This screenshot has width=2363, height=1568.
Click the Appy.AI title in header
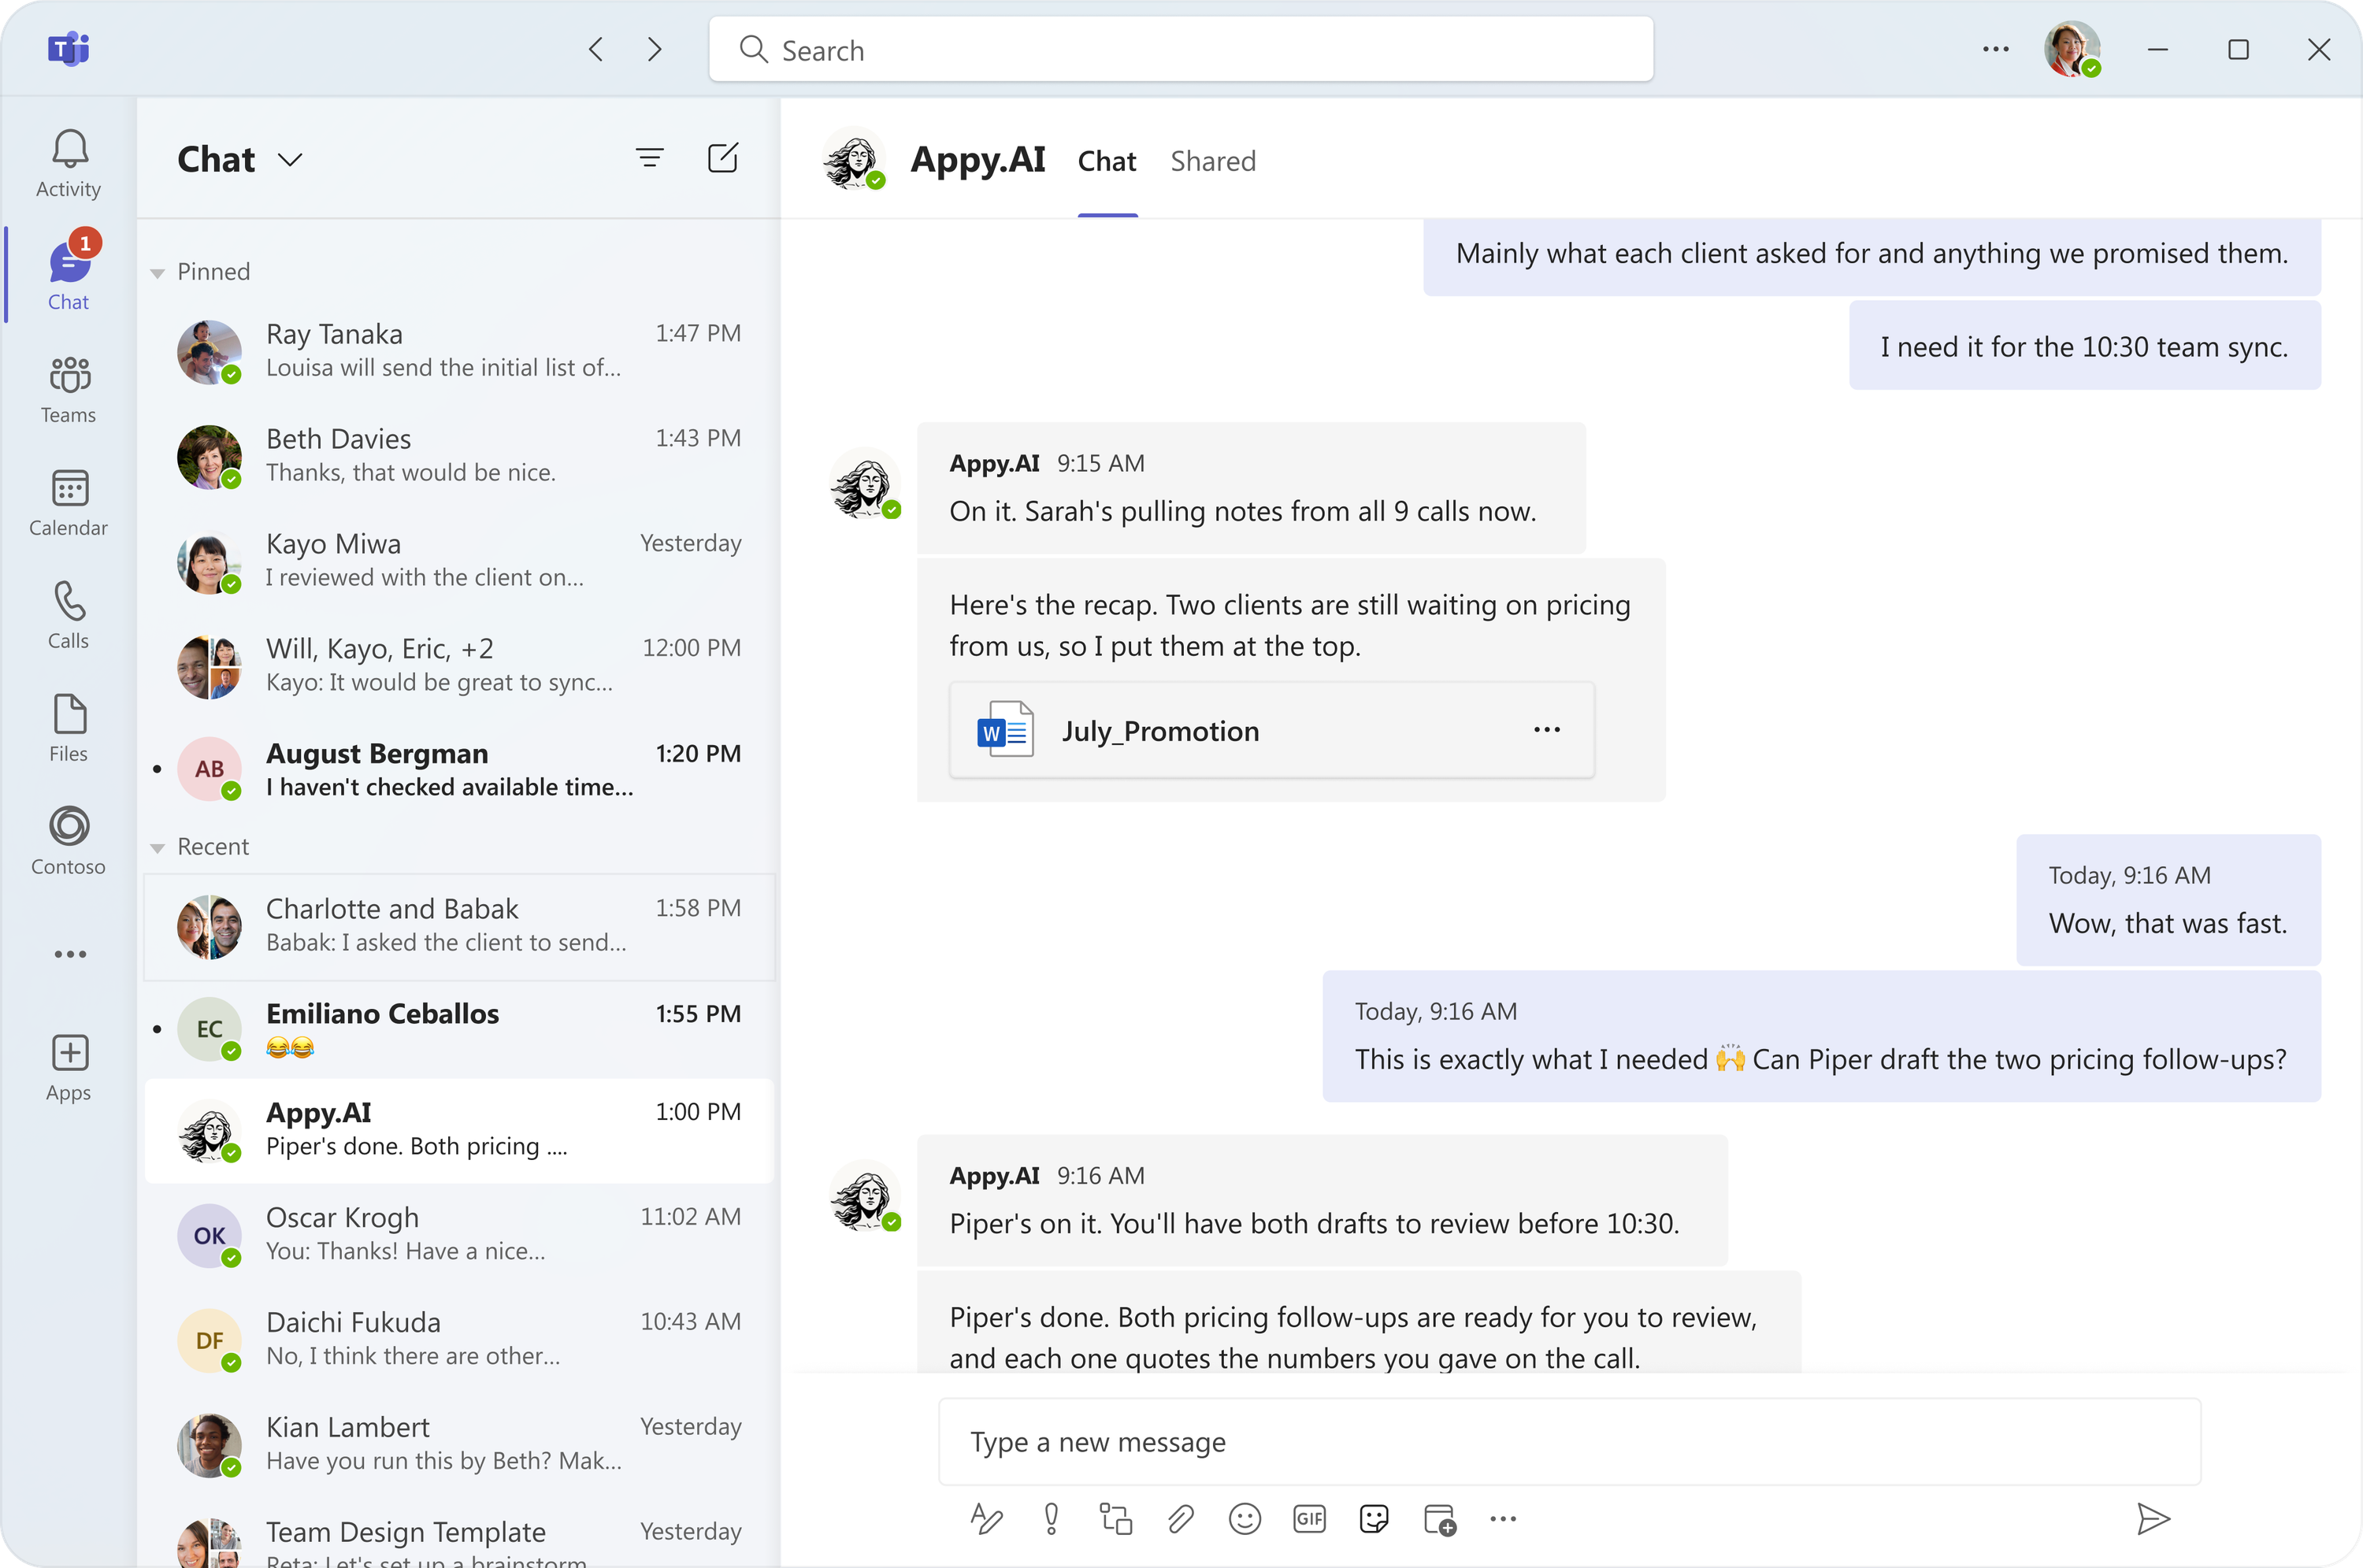point(977,160)
